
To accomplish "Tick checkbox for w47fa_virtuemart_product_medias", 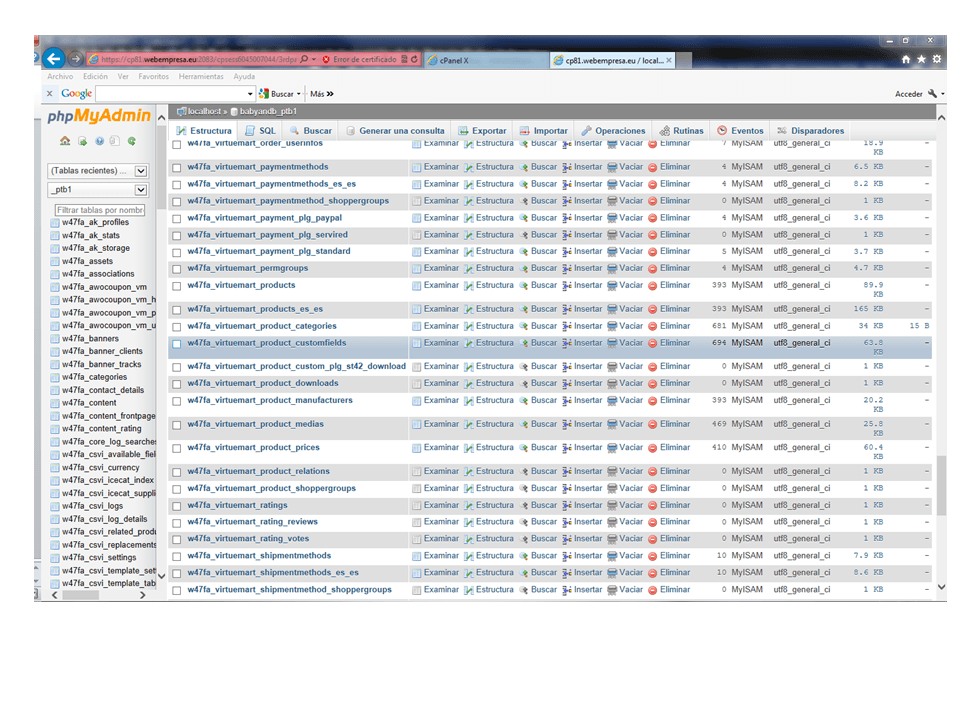I will [177, 425].
